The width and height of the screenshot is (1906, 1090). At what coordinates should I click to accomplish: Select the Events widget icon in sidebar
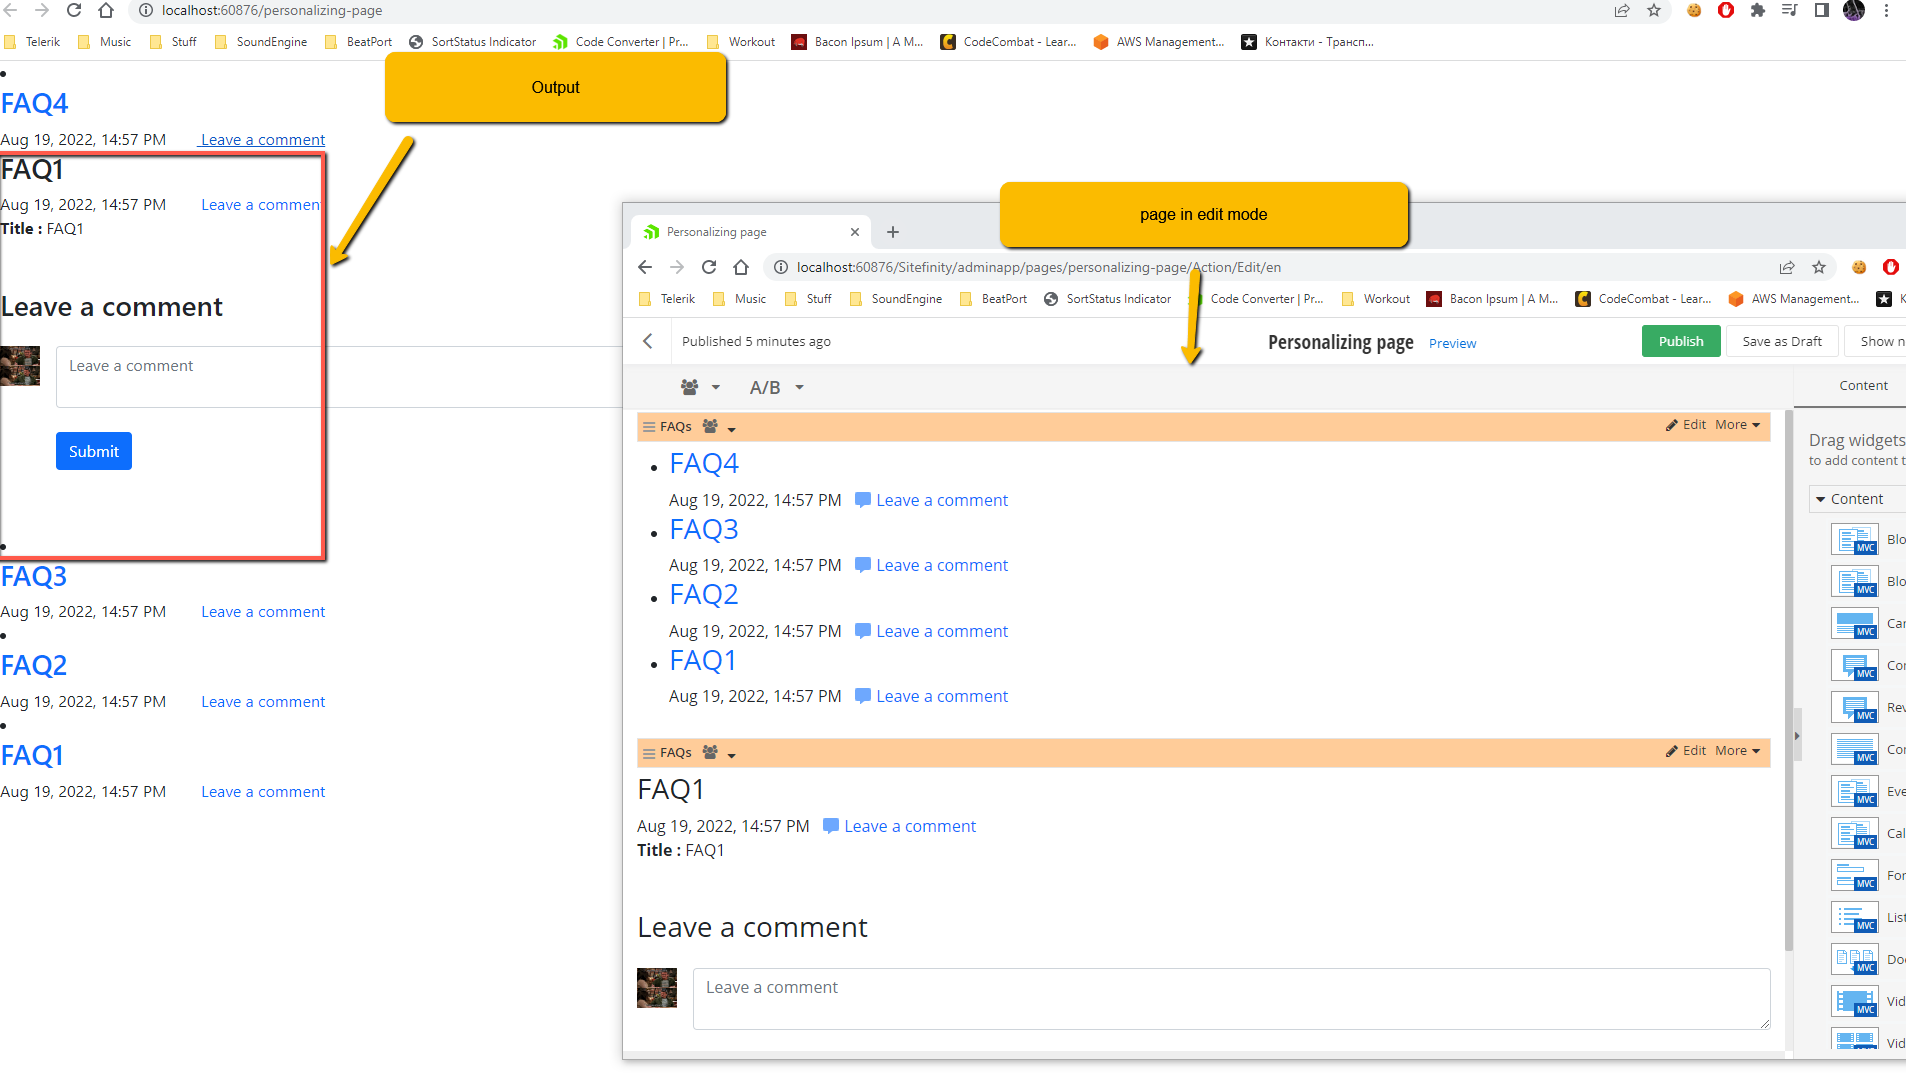tap(1854, 791)
